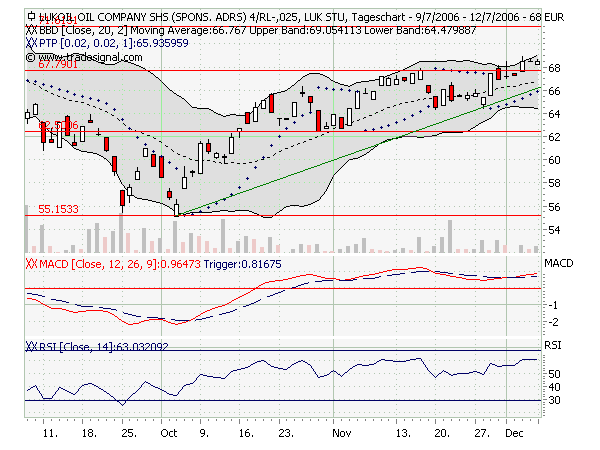Click the 64 price axis label

[x=554, y=114]
